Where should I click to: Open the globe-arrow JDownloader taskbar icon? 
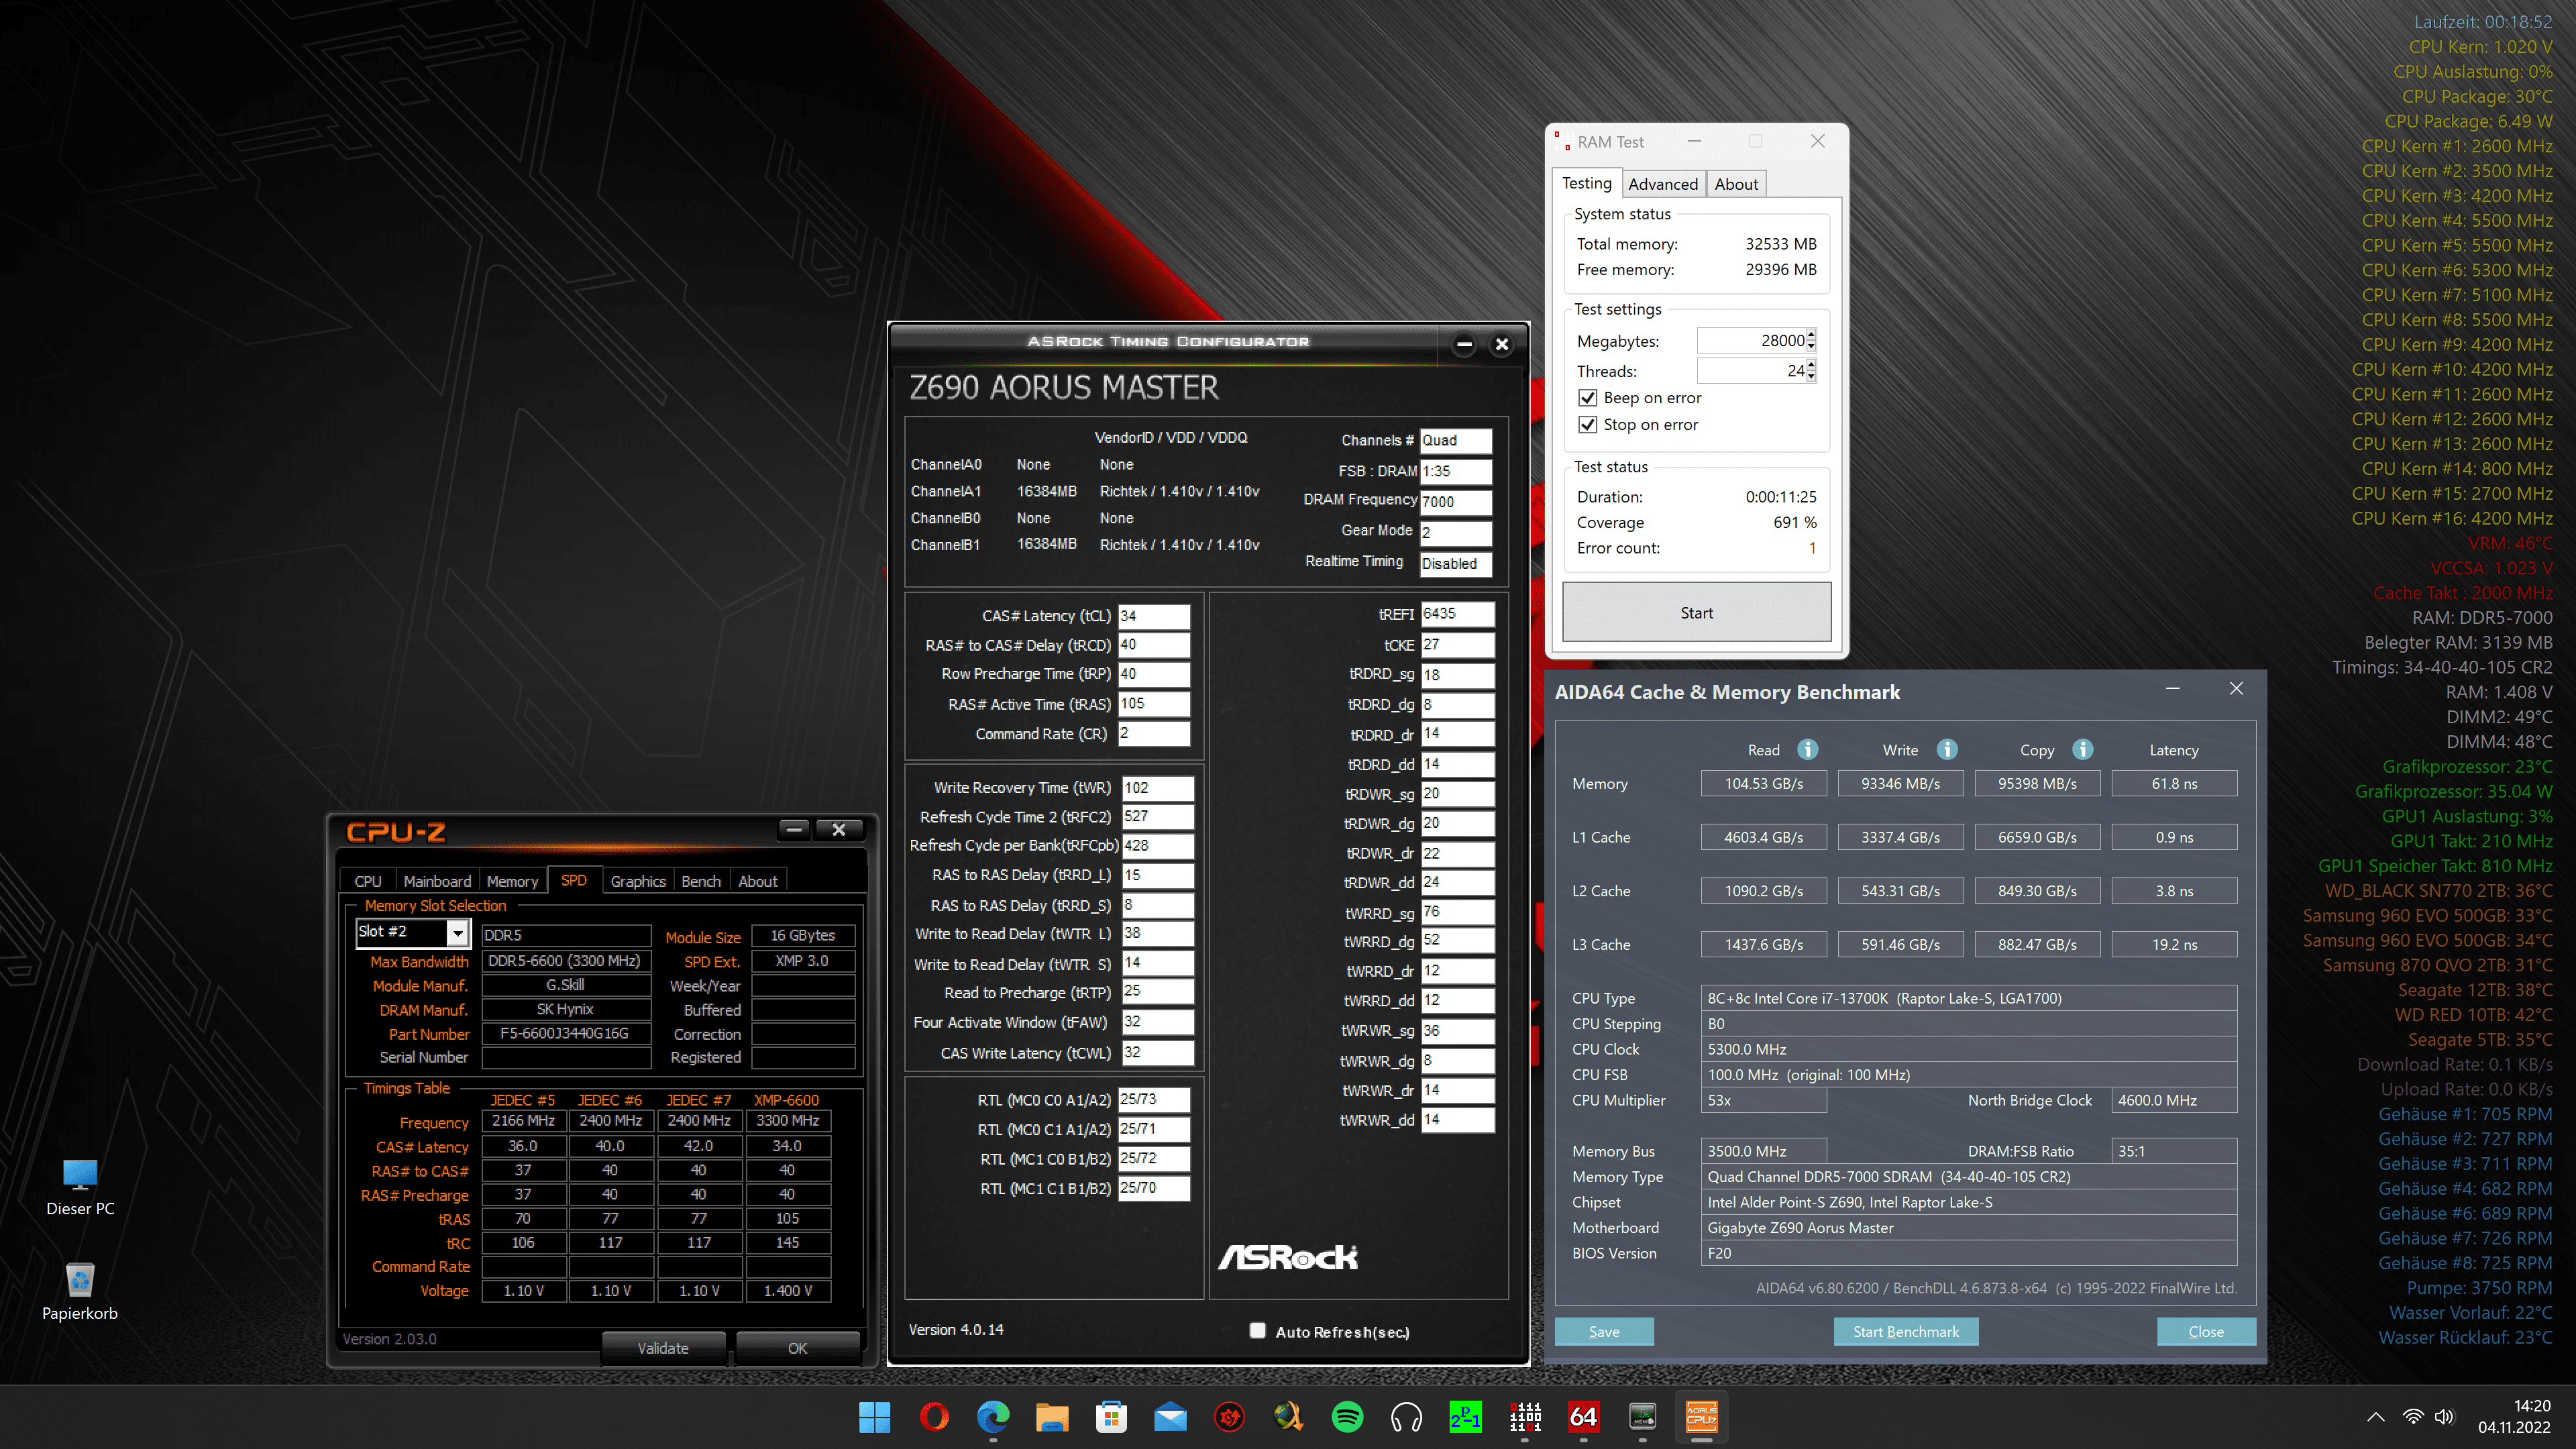(x=1288, y=1417)
